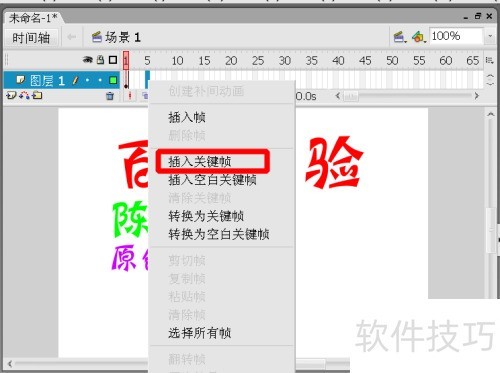Insert a new layer folder
Screen dimensions: 500x373
click(37, 96)
